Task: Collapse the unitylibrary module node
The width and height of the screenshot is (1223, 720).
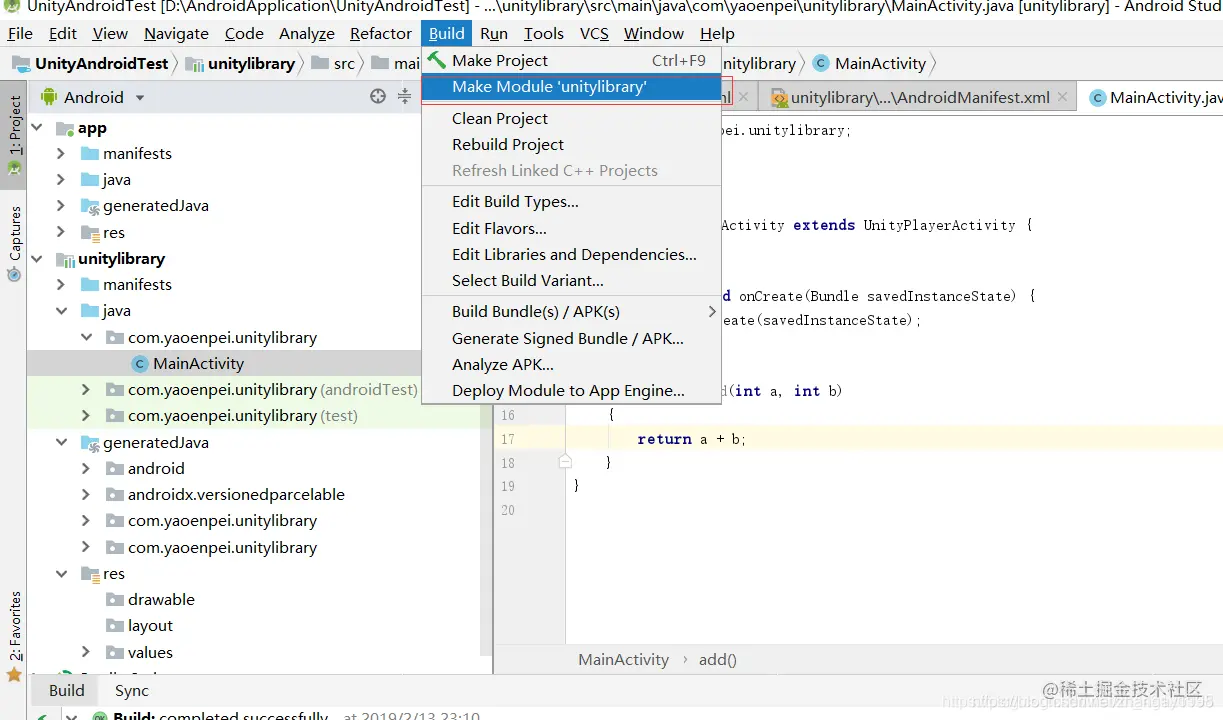Action: click(x=36, y=259)
